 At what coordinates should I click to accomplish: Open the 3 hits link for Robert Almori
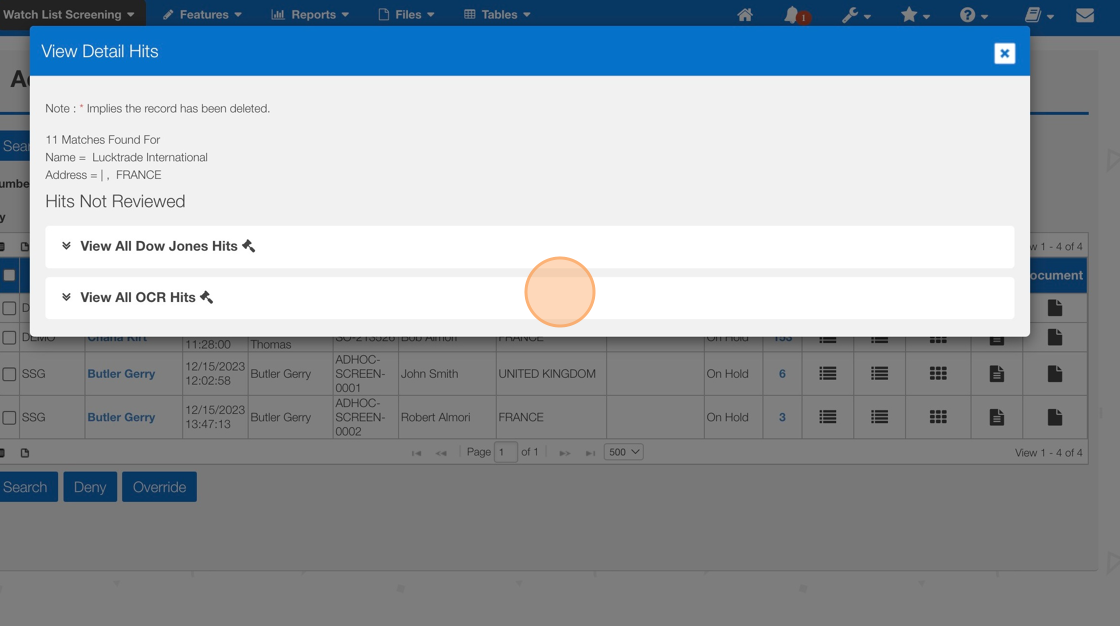782,417
